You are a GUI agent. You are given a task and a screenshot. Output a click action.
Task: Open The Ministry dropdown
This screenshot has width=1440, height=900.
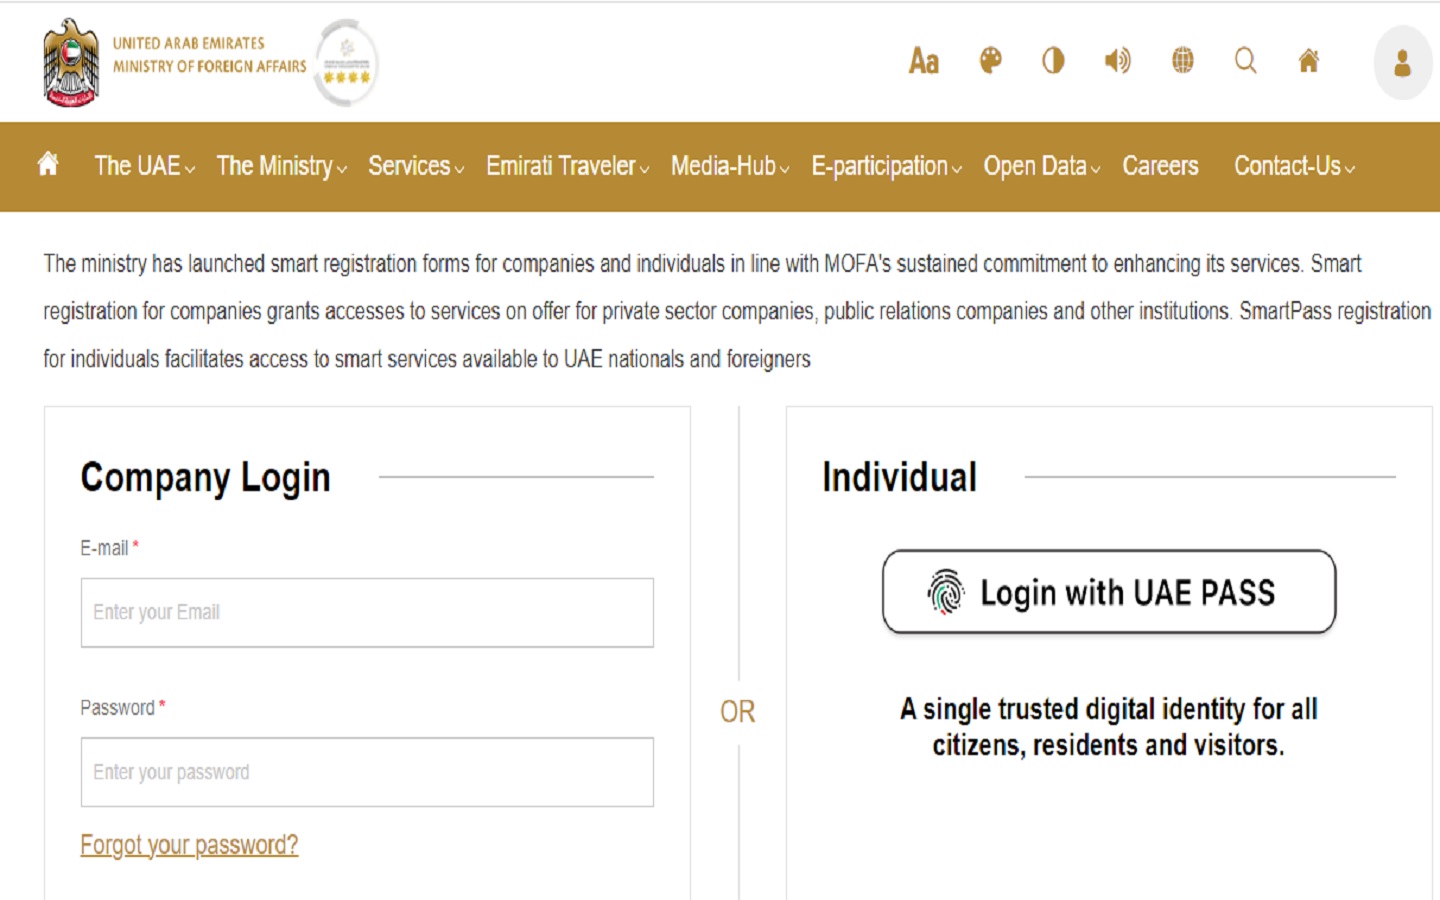275,166
